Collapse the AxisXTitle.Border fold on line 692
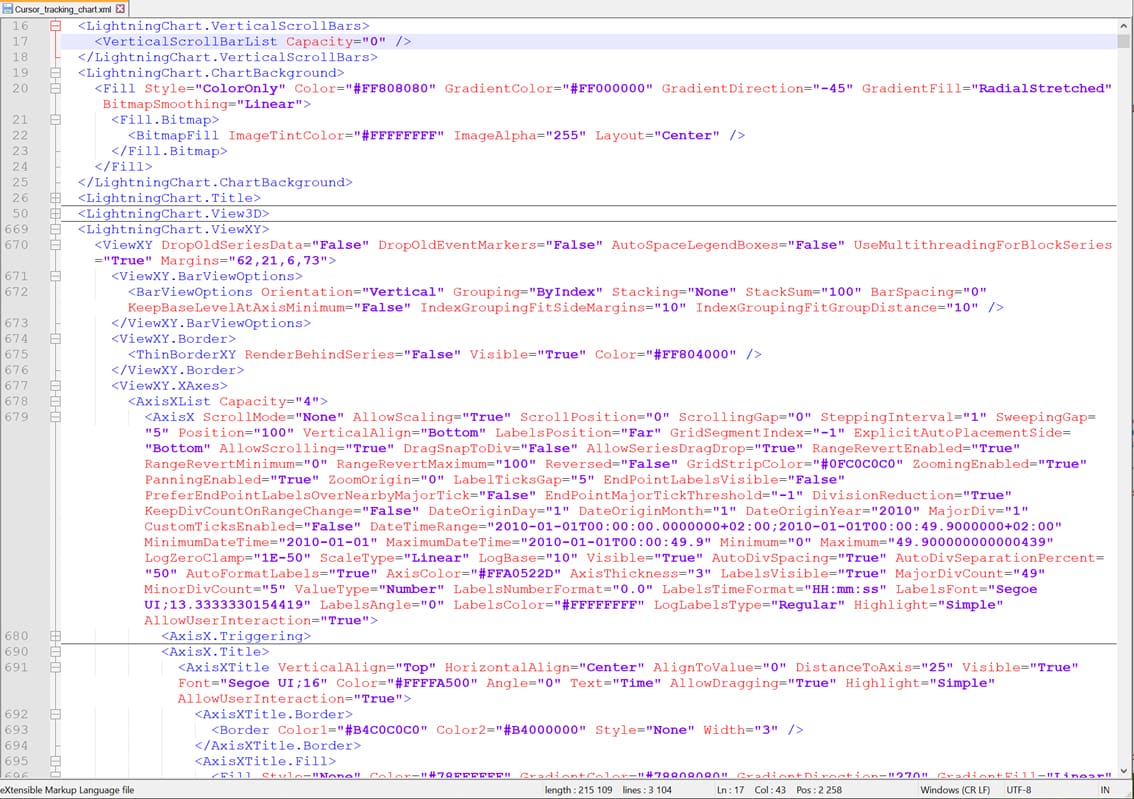1134x799 pixels. [x=55, y=715]
